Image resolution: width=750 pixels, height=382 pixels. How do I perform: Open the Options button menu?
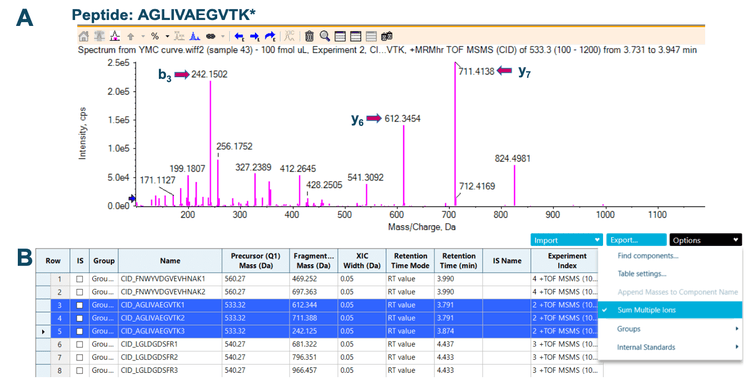pyautogui.click(x=706, y=240)
